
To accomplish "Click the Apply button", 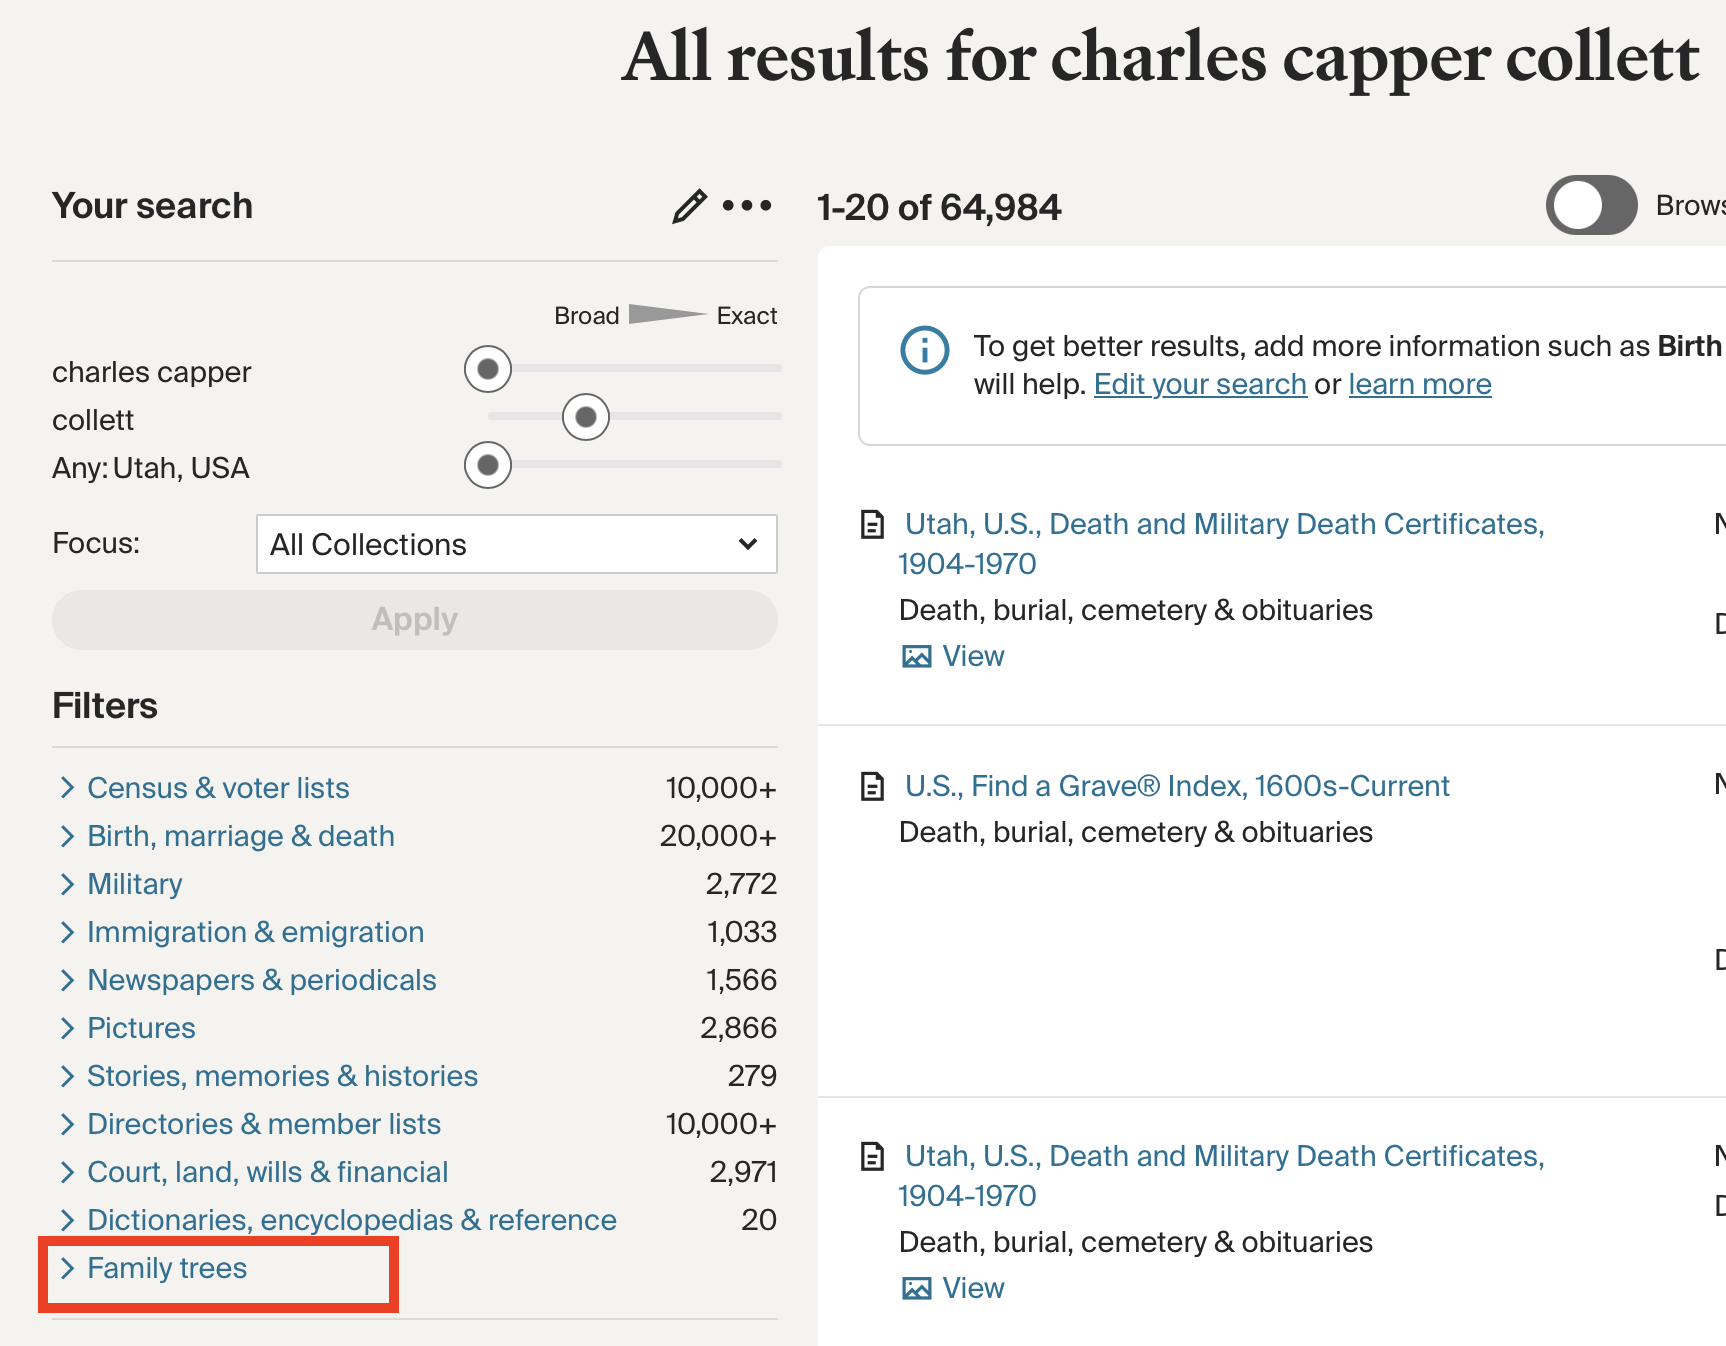I will 415,620.
